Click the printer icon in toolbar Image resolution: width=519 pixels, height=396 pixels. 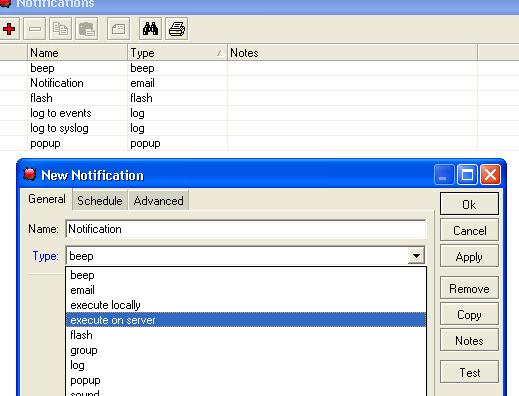click(176, 29)
